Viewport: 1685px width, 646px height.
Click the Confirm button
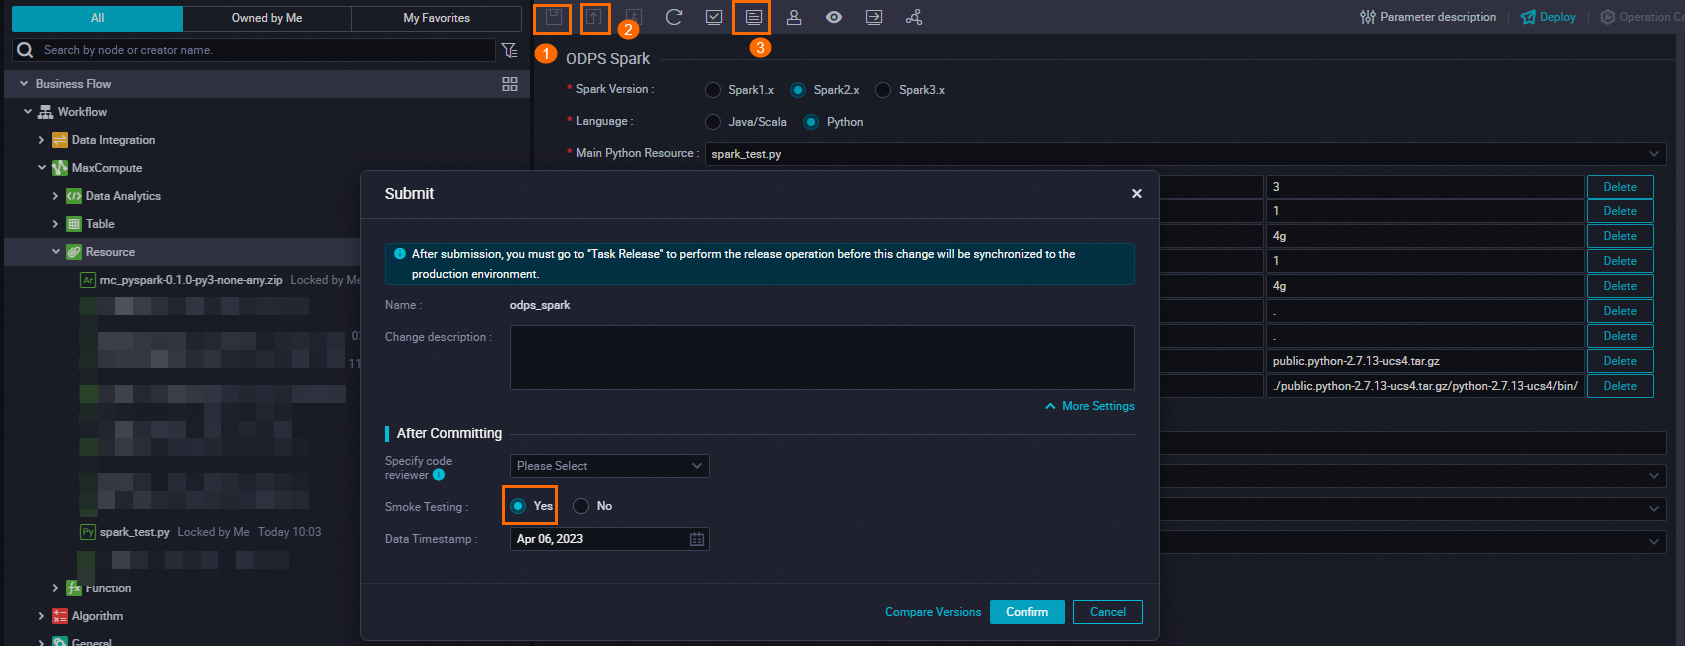[x=1027, y=612]
